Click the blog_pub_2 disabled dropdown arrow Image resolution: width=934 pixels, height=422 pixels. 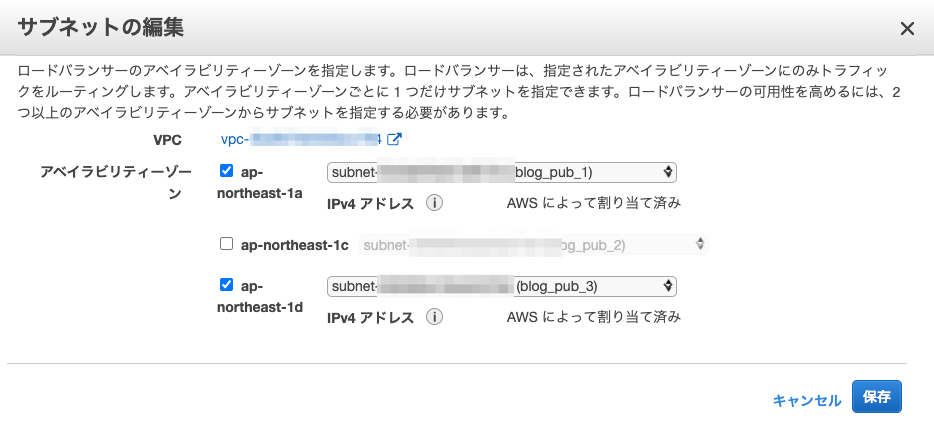700,244
